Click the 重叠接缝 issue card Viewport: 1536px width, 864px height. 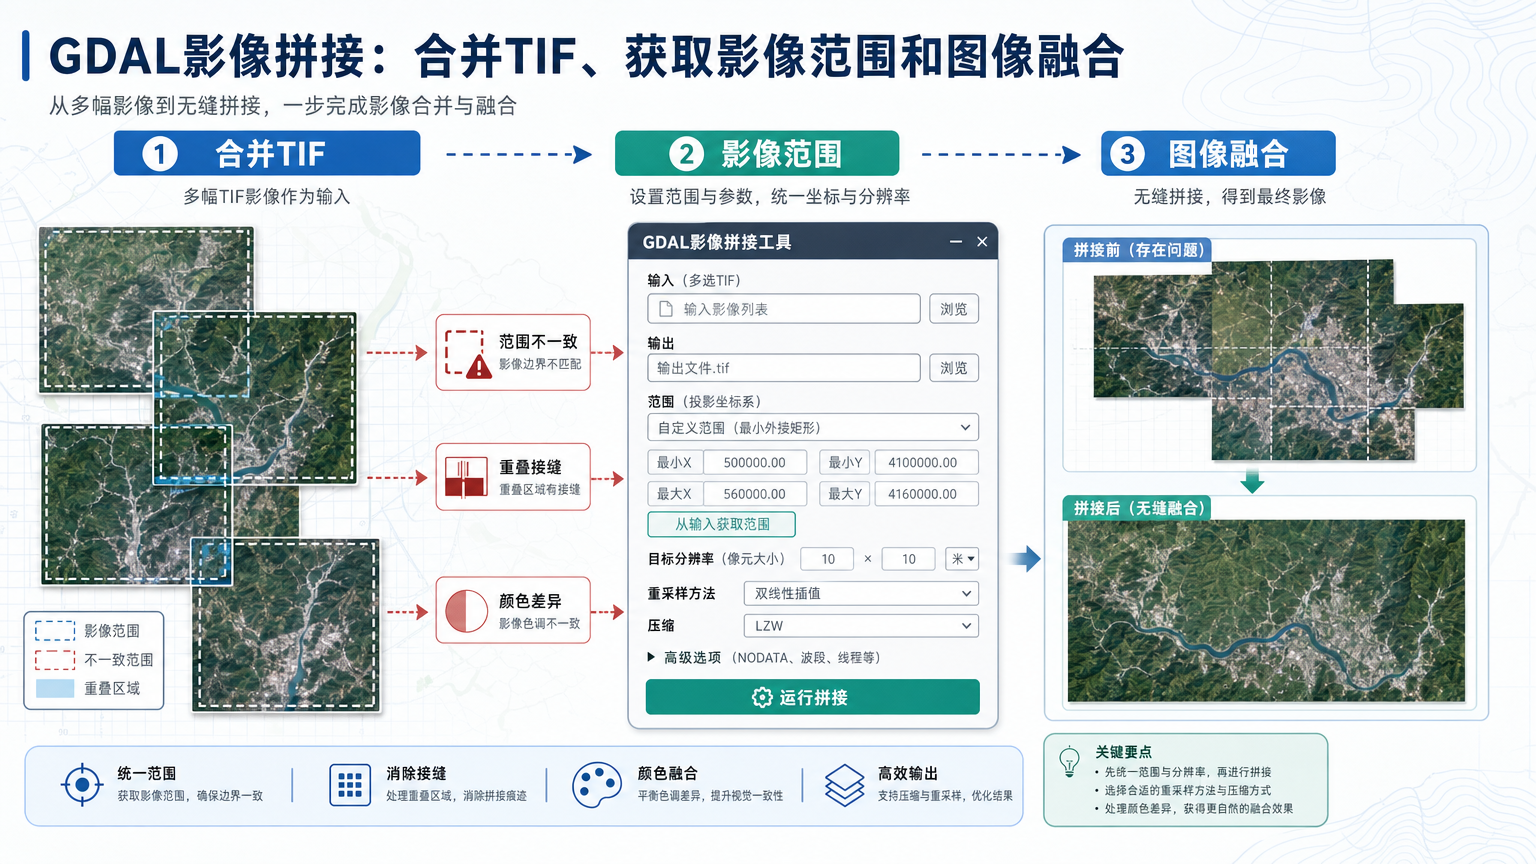pos(513,477)
